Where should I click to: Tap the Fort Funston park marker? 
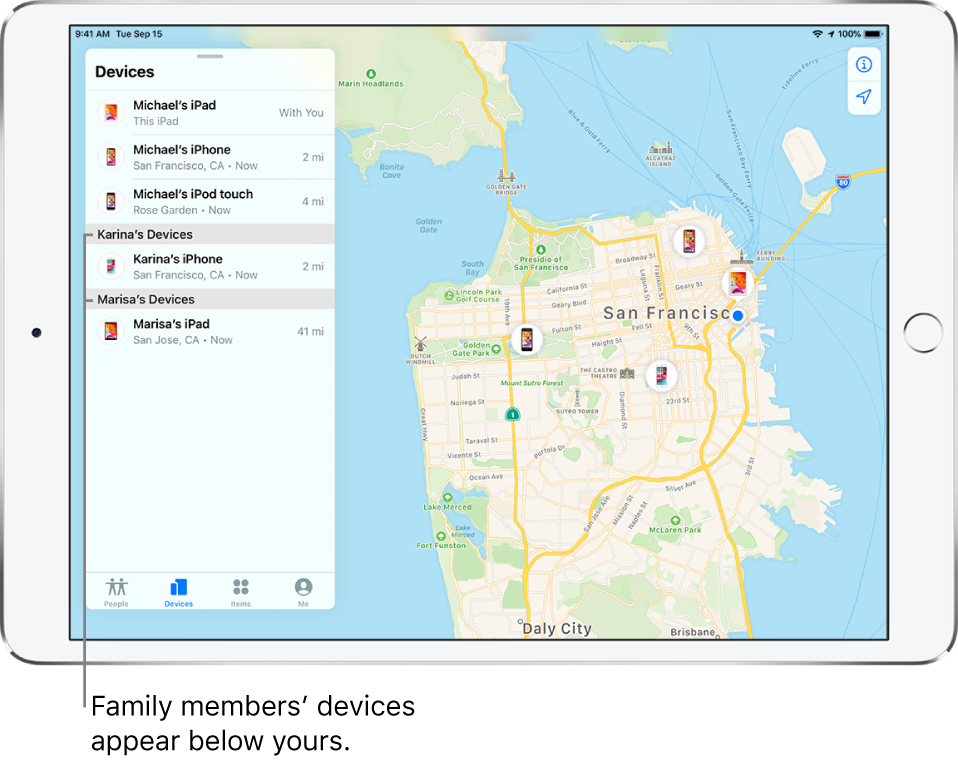point(441,536)
